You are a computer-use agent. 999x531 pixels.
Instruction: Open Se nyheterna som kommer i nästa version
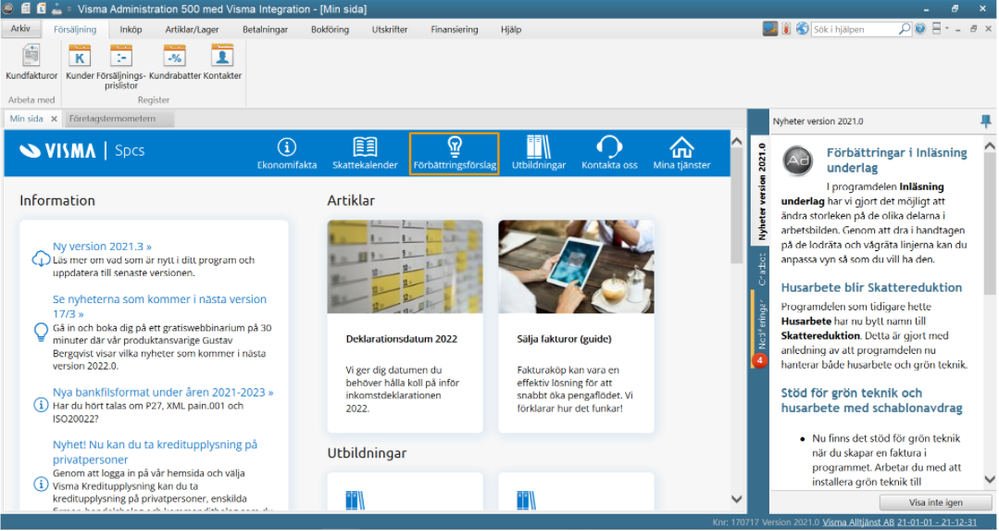pyautogui.click(x=159, y=306)
